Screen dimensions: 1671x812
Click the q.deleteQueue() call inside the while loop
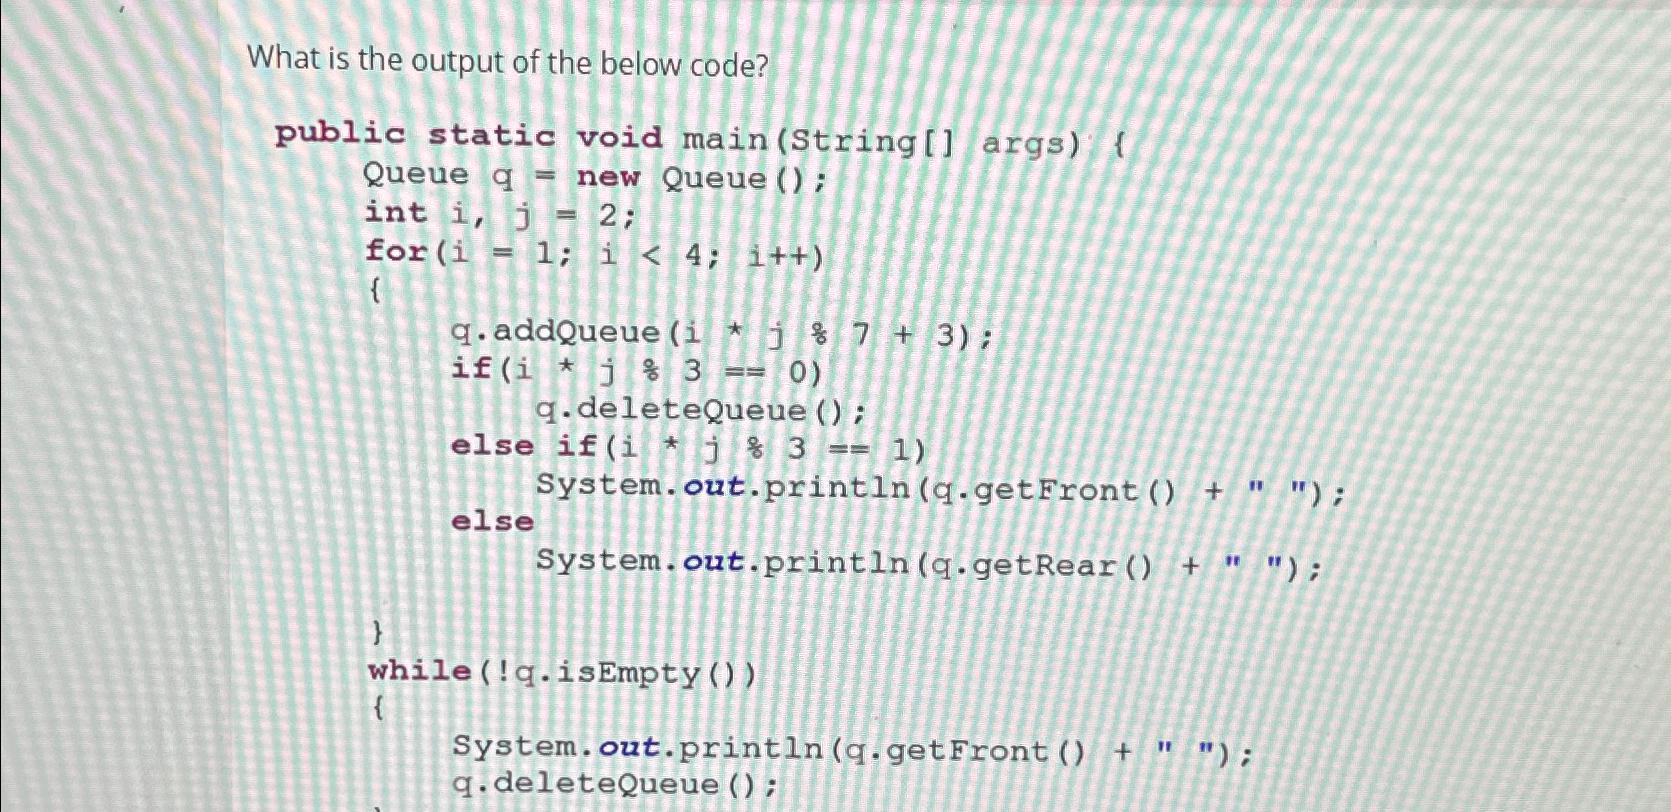(615, 783)
